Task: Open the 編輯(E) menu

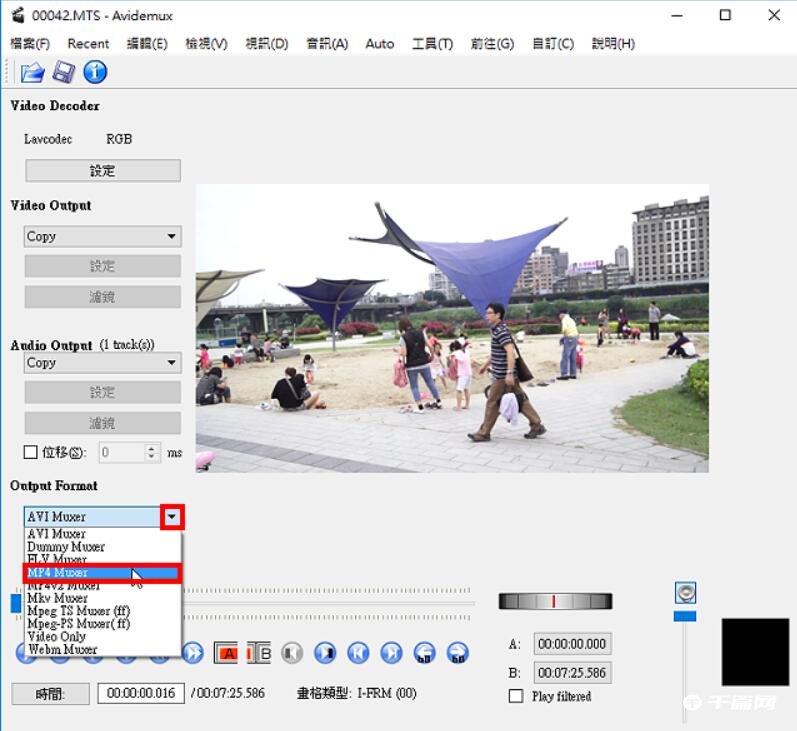Action: tap(147, 44)
